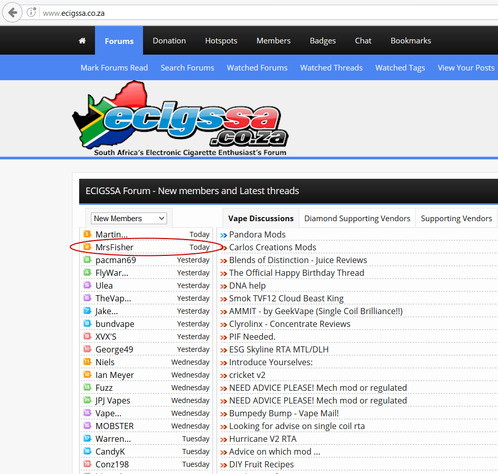This screenshot has width=498, height=474.
Task: Open the Warren... member profile link
Action: (x=113, y=439)
